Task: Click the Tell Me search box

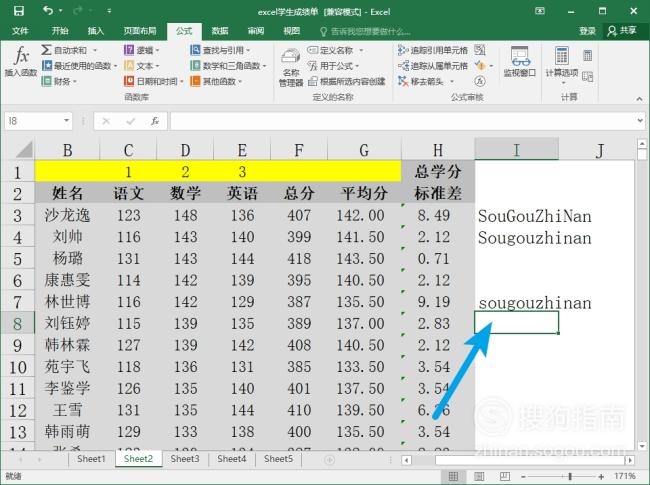Action: (365, 32)
